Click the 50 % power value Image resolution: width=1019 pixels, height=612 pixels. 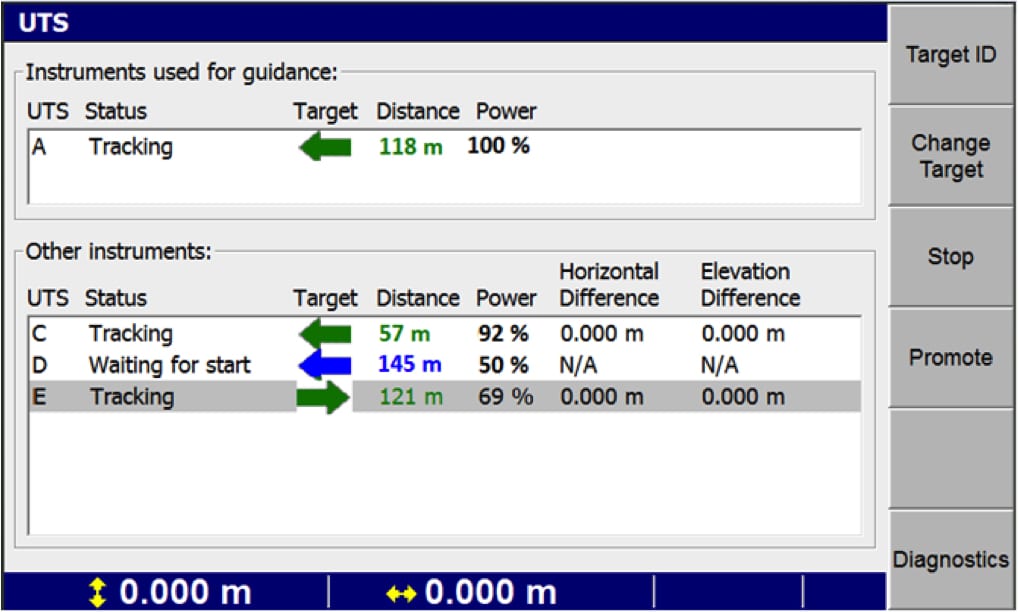(x=504, y=365)
